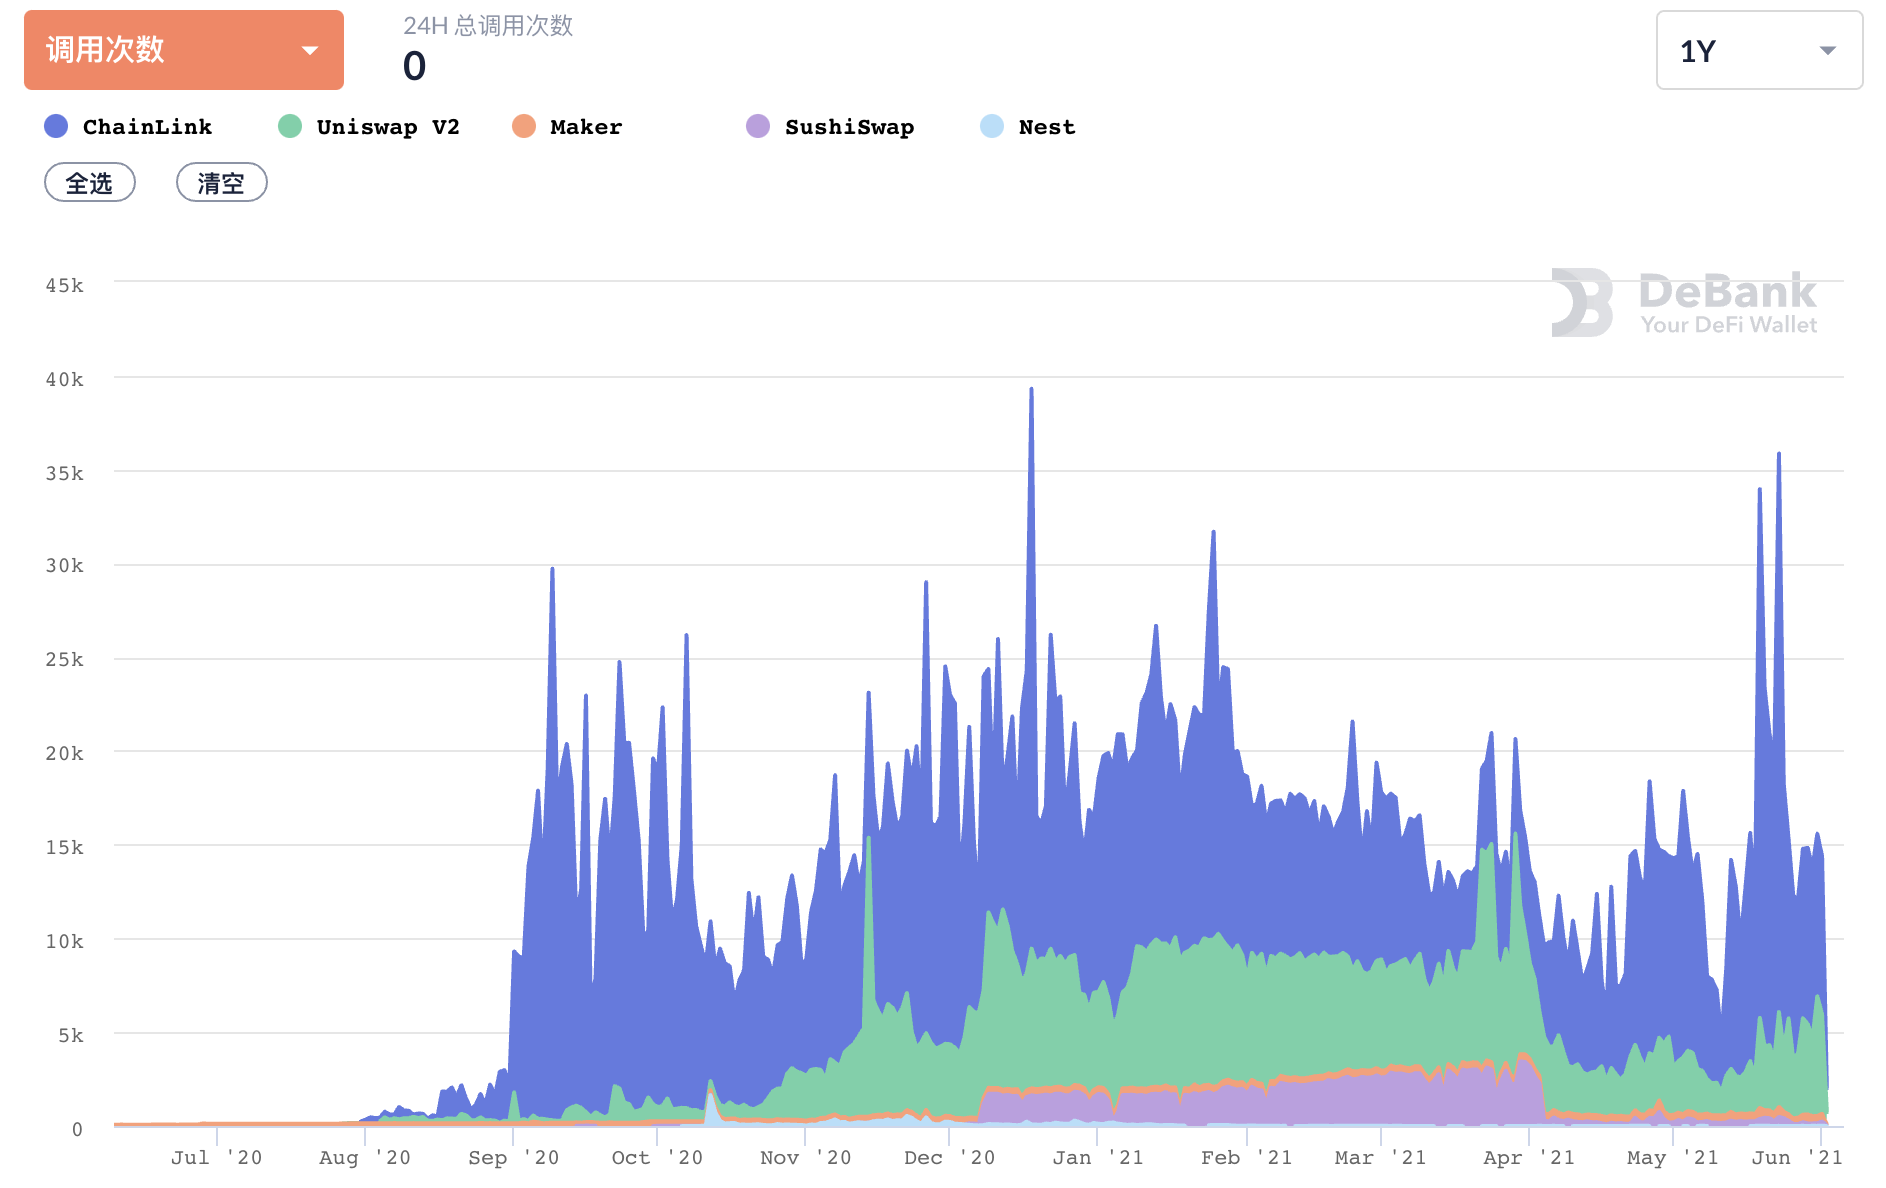The width and height of the screenshot is (1886, 1188).
Task: Click the 20k y-axis label
Action: point(65,754)
